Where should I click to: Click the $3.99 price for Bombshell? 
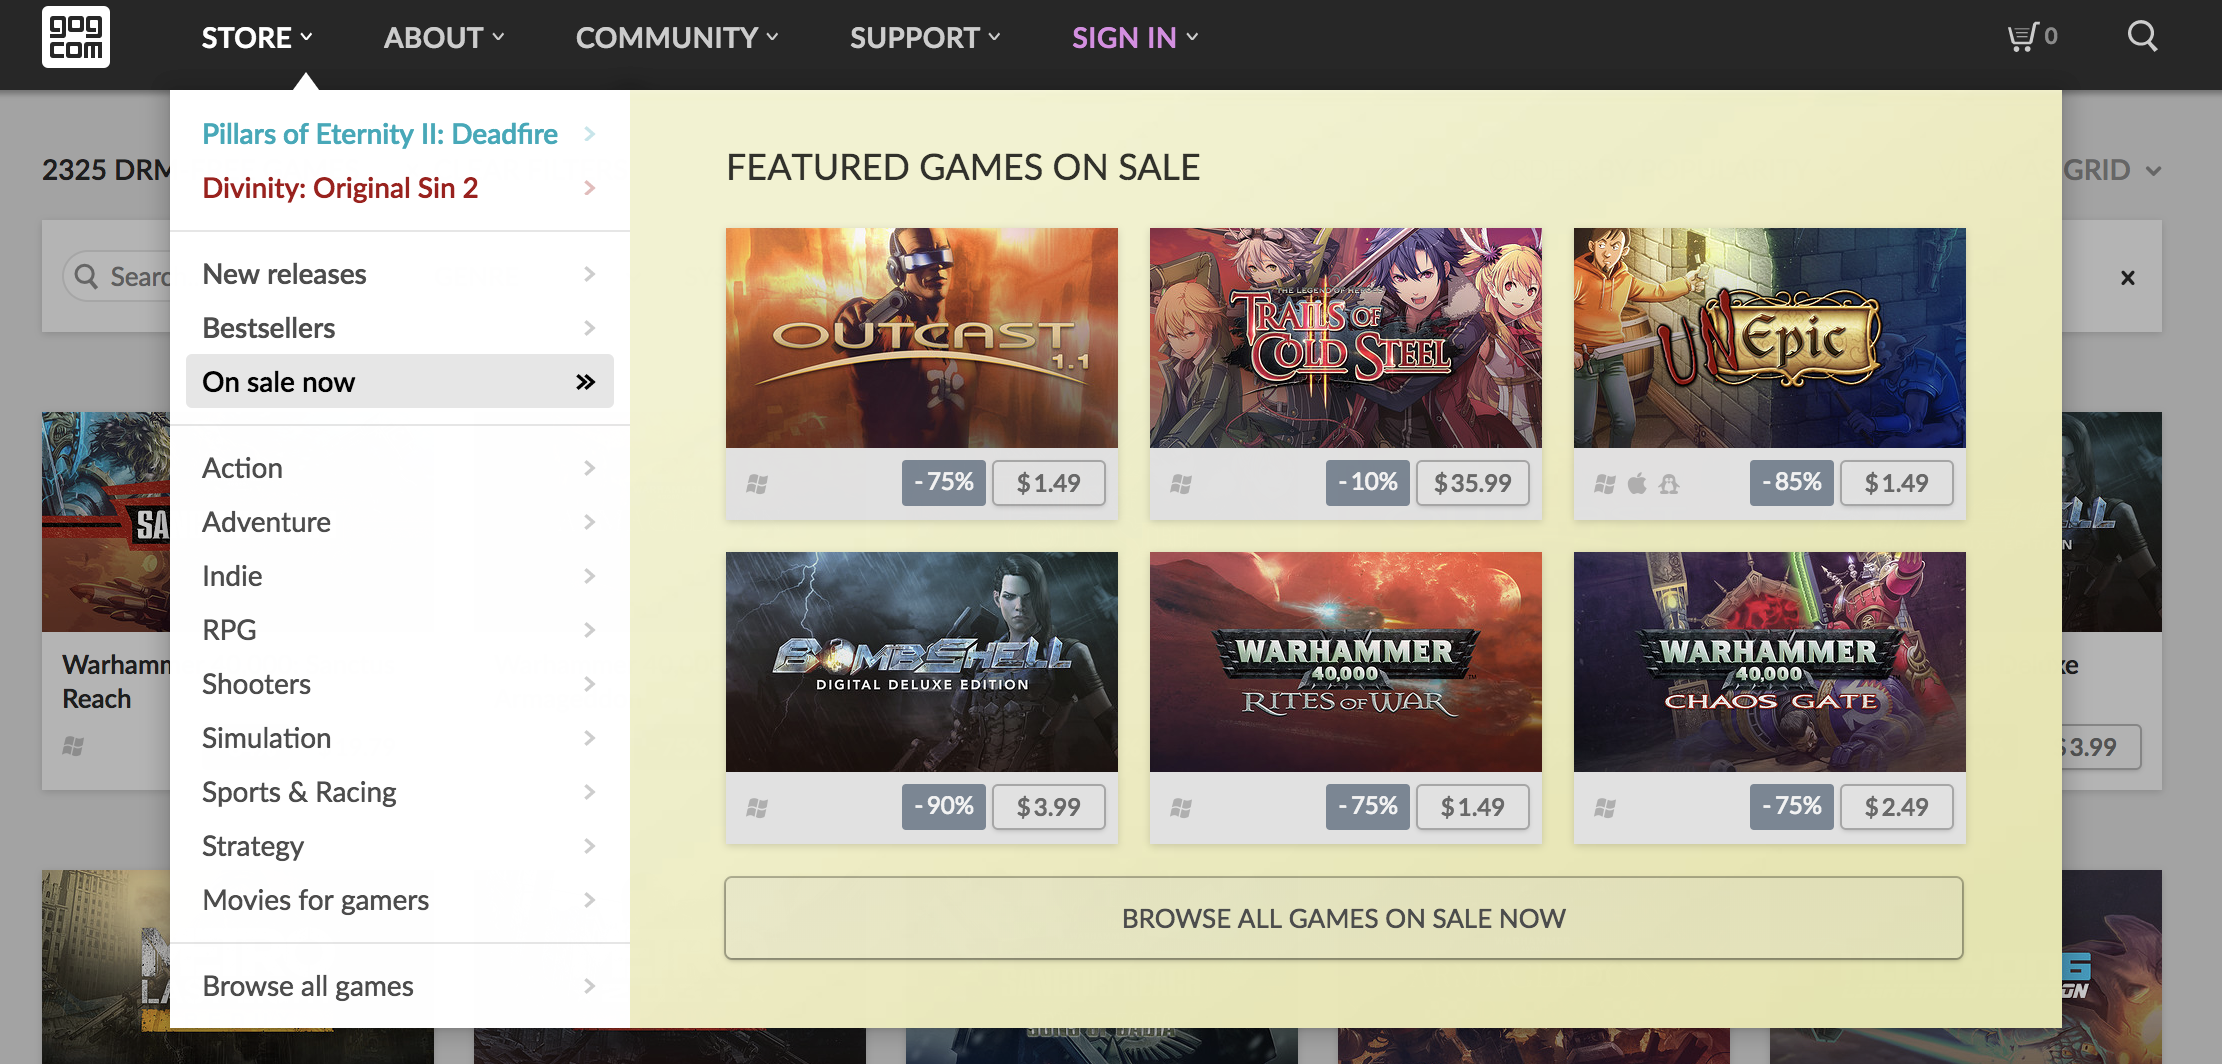tap(1049, 807)
